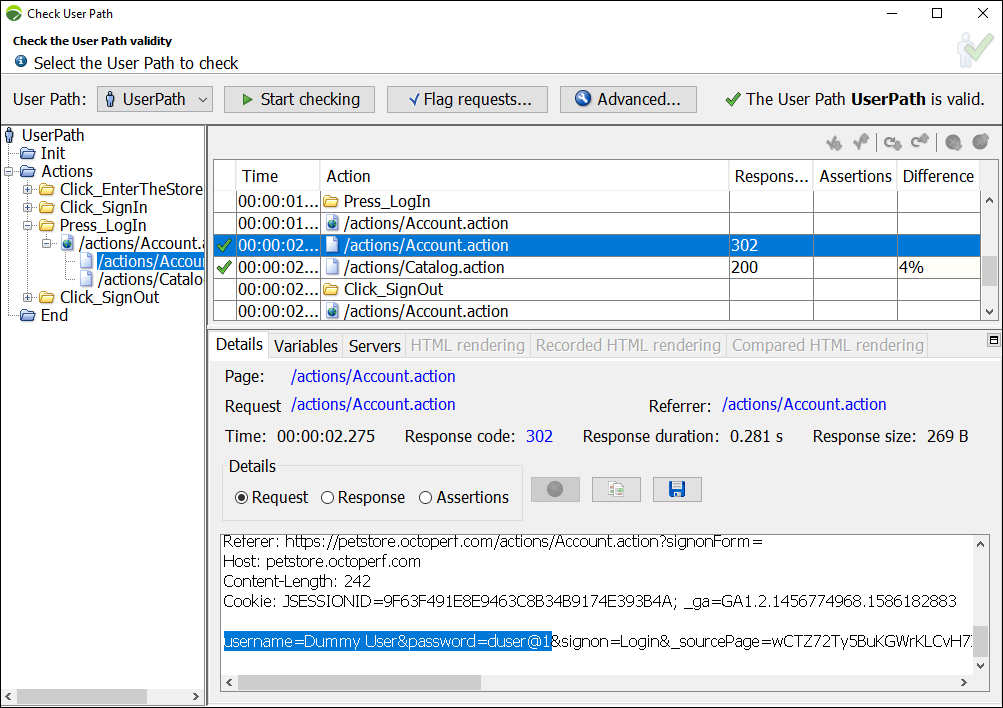Click the Flag requests button
The width and height of the screenshot is (1003, 708).
click(467, 99)
